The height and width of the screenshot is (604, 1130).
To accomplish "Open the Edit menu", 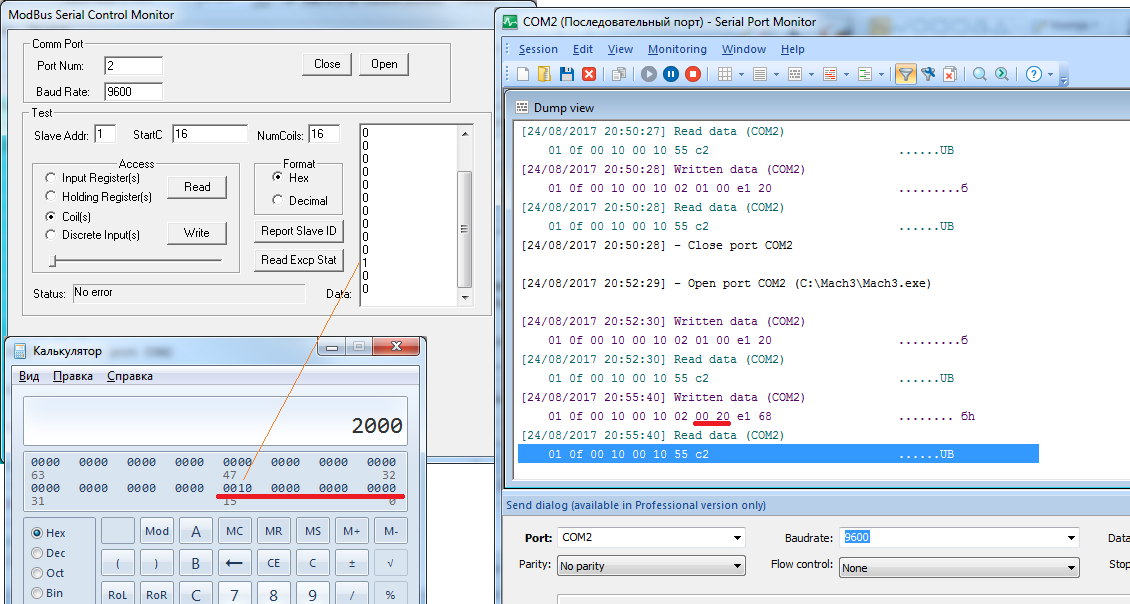I will pyautogui.click(x=582, y=49).
